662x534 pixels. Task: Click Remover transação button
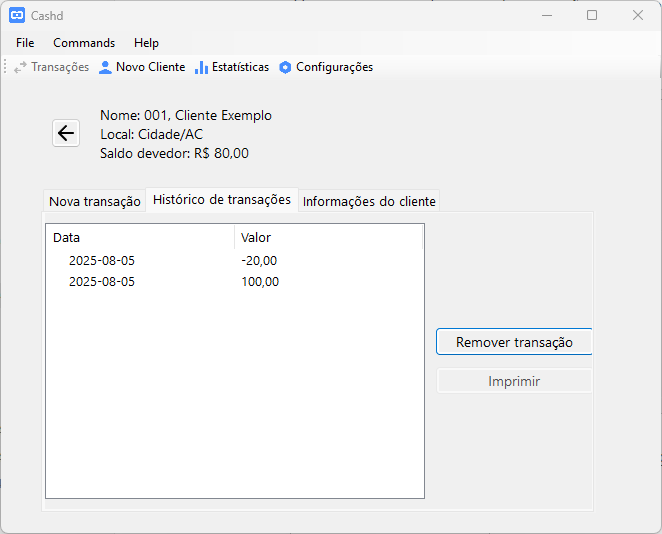pyautogui.click(x=514, y=342)
